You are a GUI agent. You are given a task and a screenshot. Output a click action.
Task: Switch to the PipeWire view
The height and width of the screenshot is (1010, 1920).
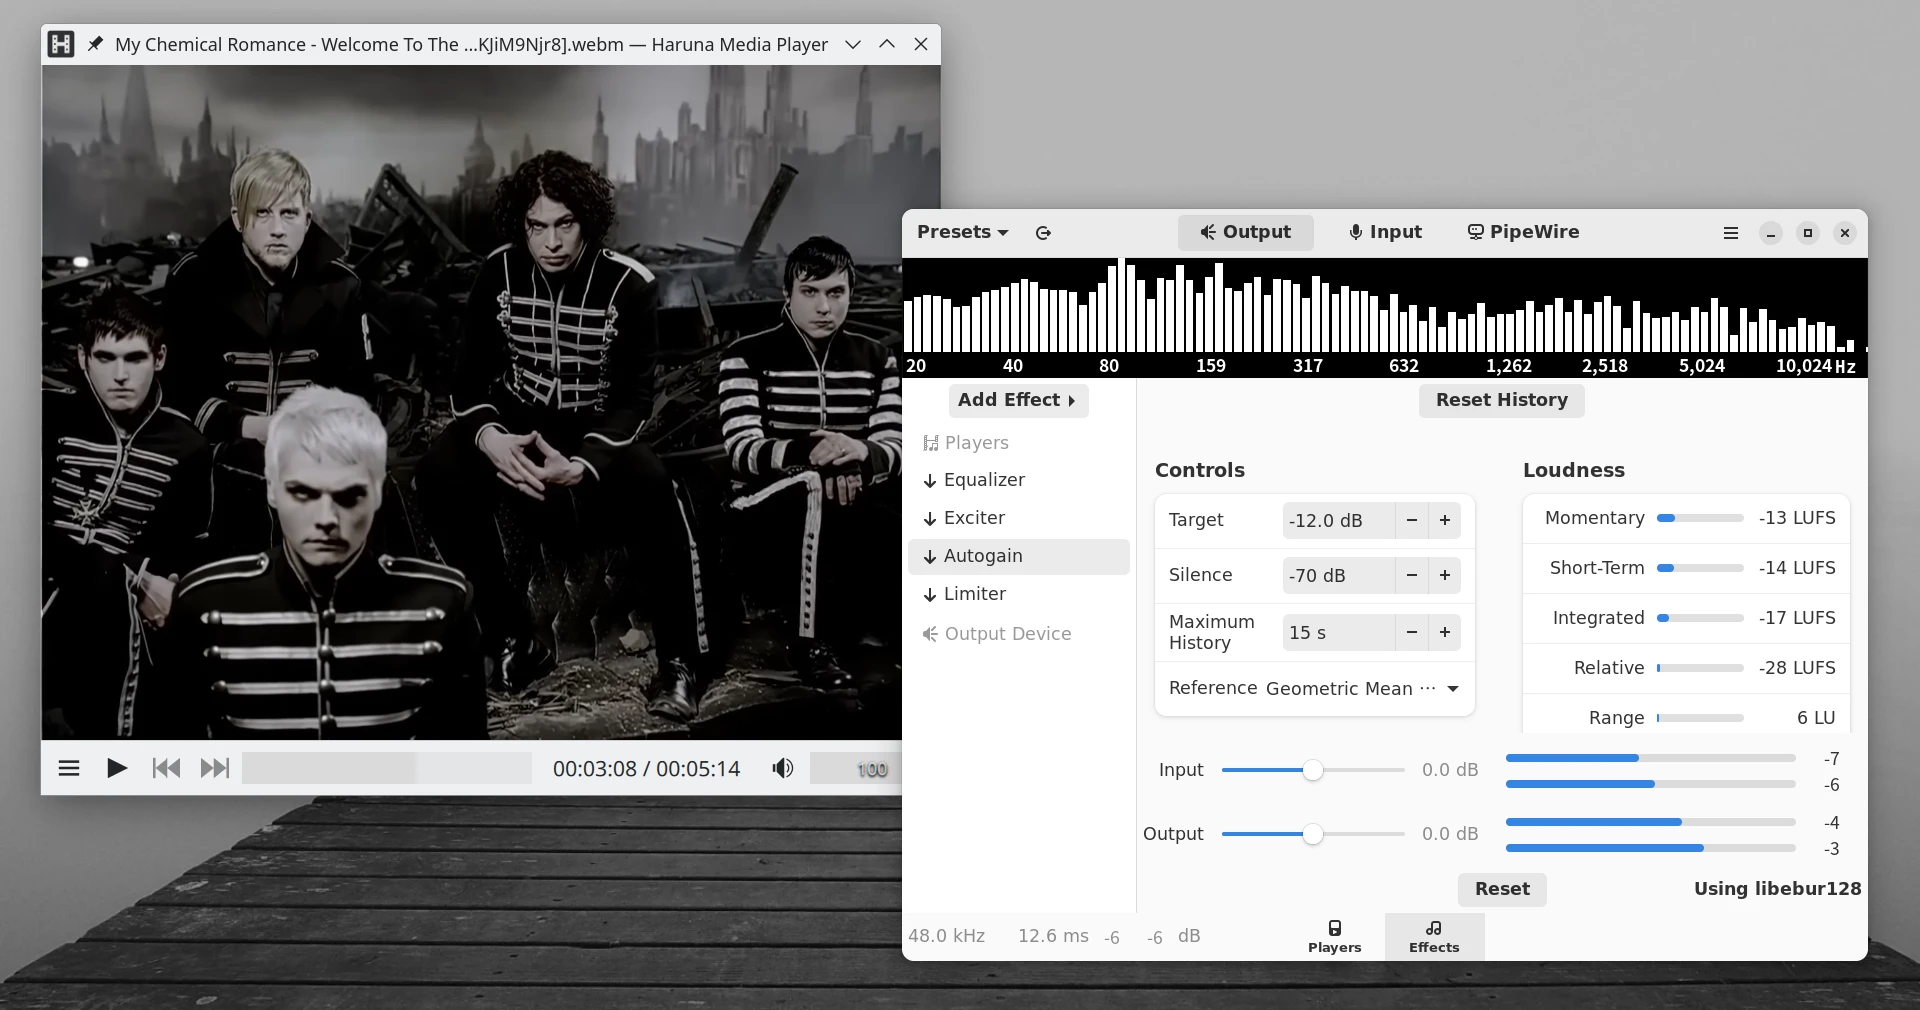point(1523,232)
